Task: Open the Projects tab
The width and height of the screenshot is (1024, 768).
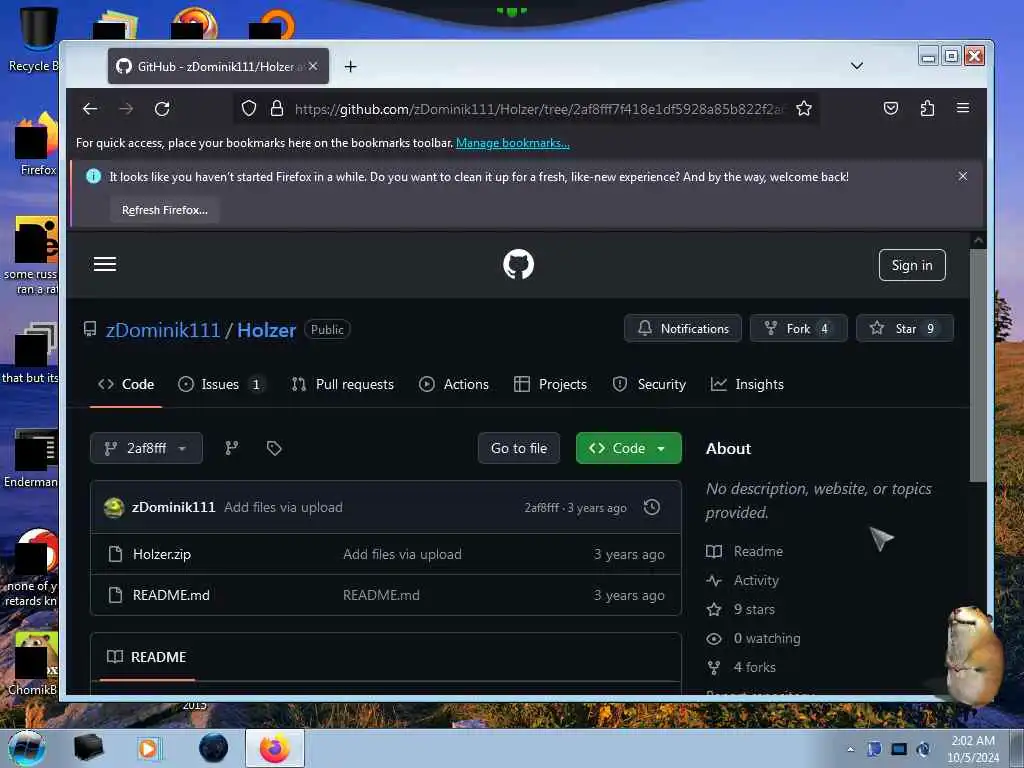Action: 551,385
